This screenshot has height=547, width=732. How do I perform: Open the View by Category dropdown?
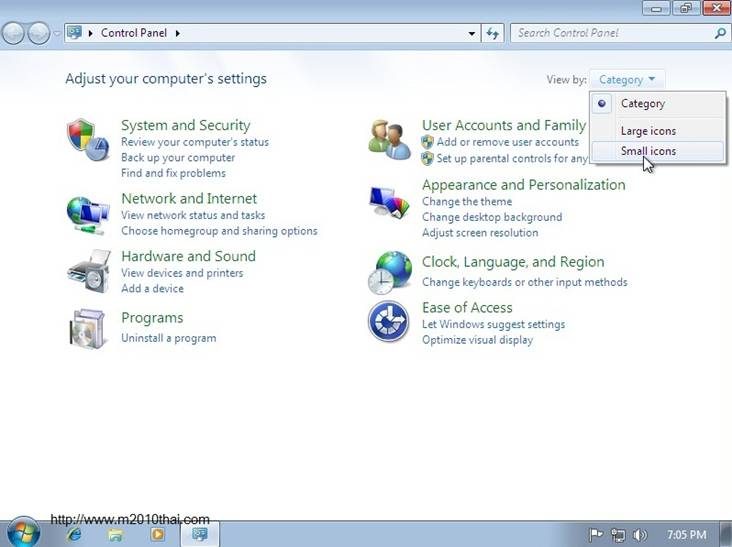point(626,80)
